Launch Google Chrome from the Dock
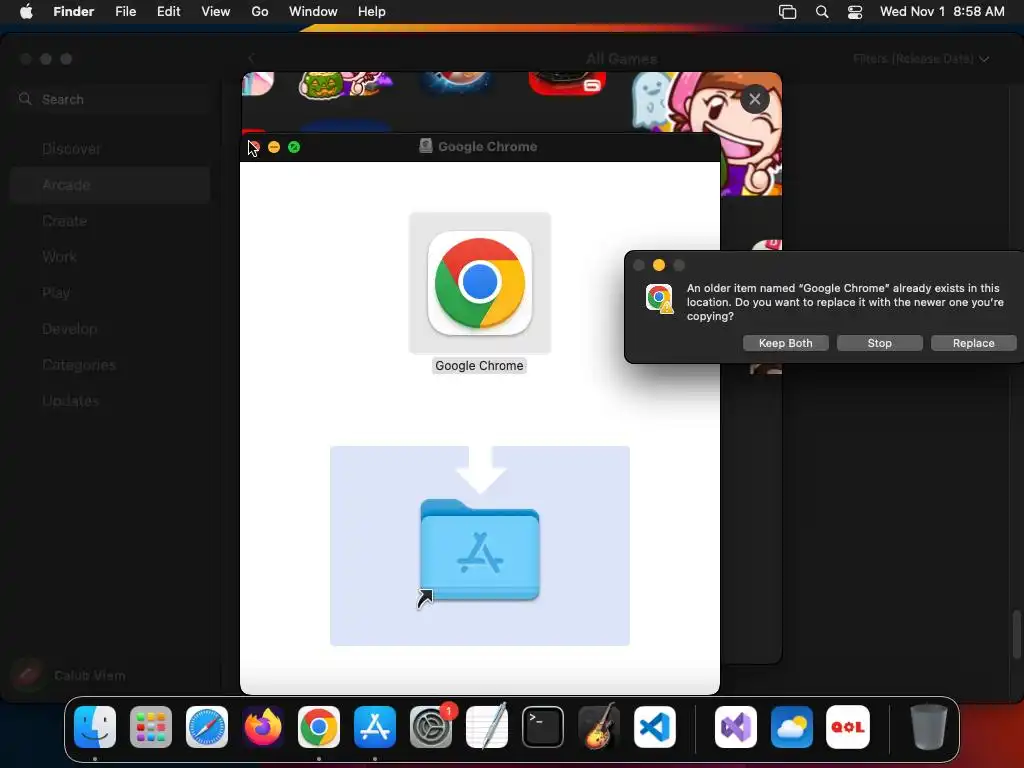Viewport: 1024px width, 768px height. [x=319, y=727]
